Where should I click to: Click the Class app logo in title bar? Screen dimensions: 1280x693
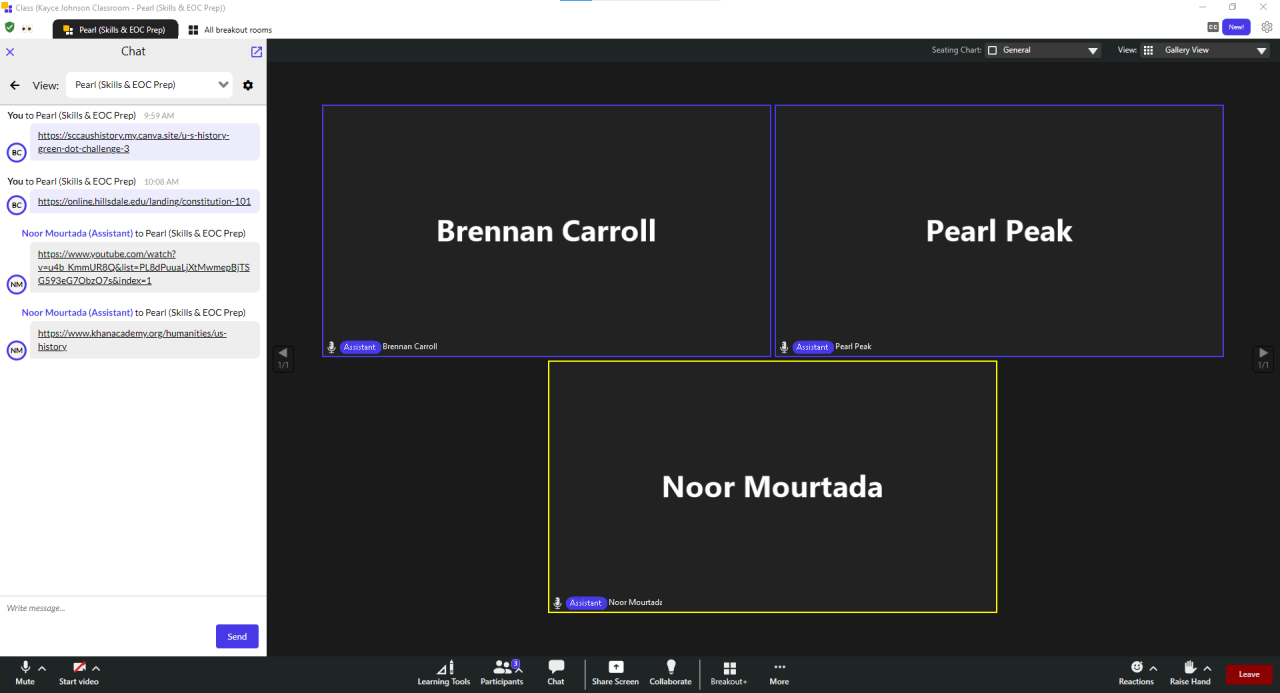pyautogui.click(x=7, y=7)
